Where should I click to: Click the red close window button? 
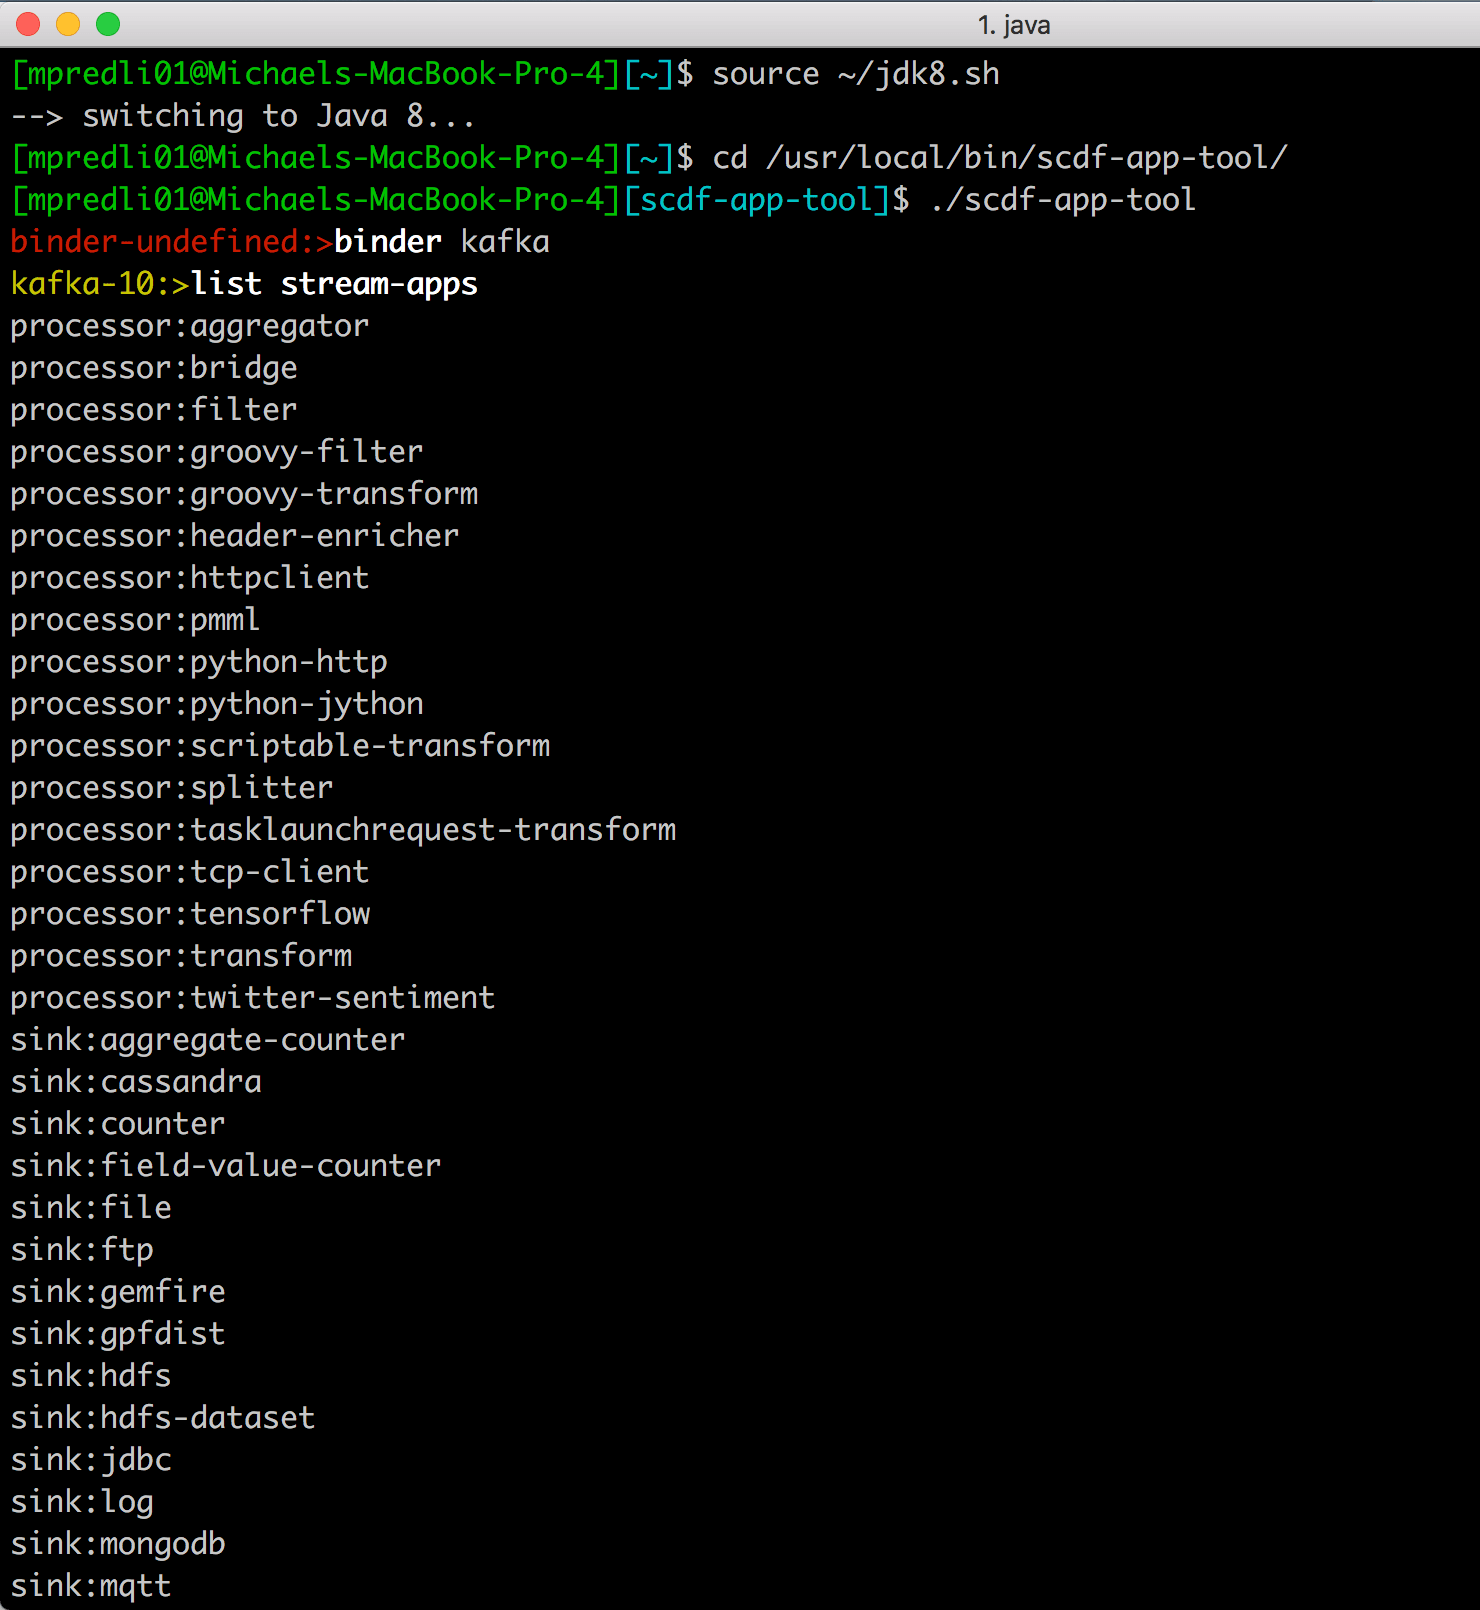27,24
